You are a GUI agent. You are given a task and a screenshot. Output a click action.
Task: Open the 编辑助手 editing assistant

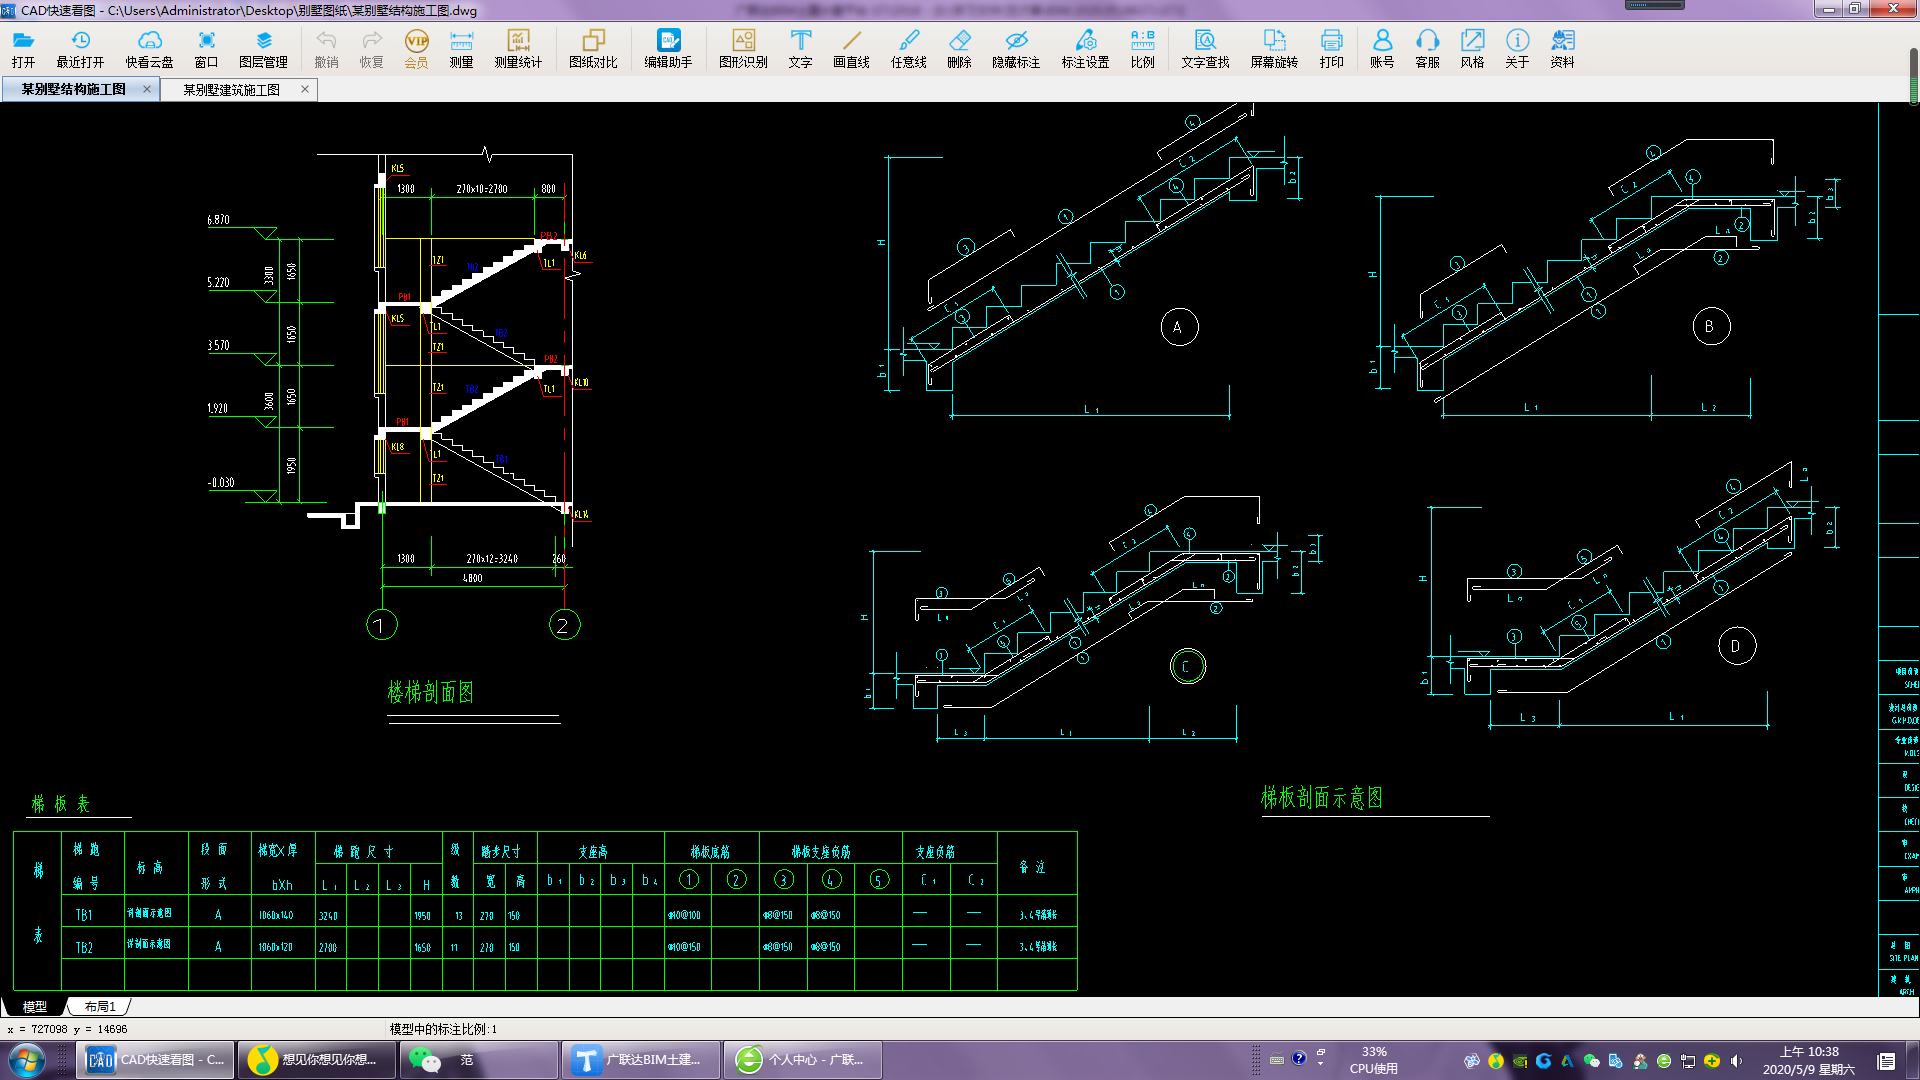668,49
